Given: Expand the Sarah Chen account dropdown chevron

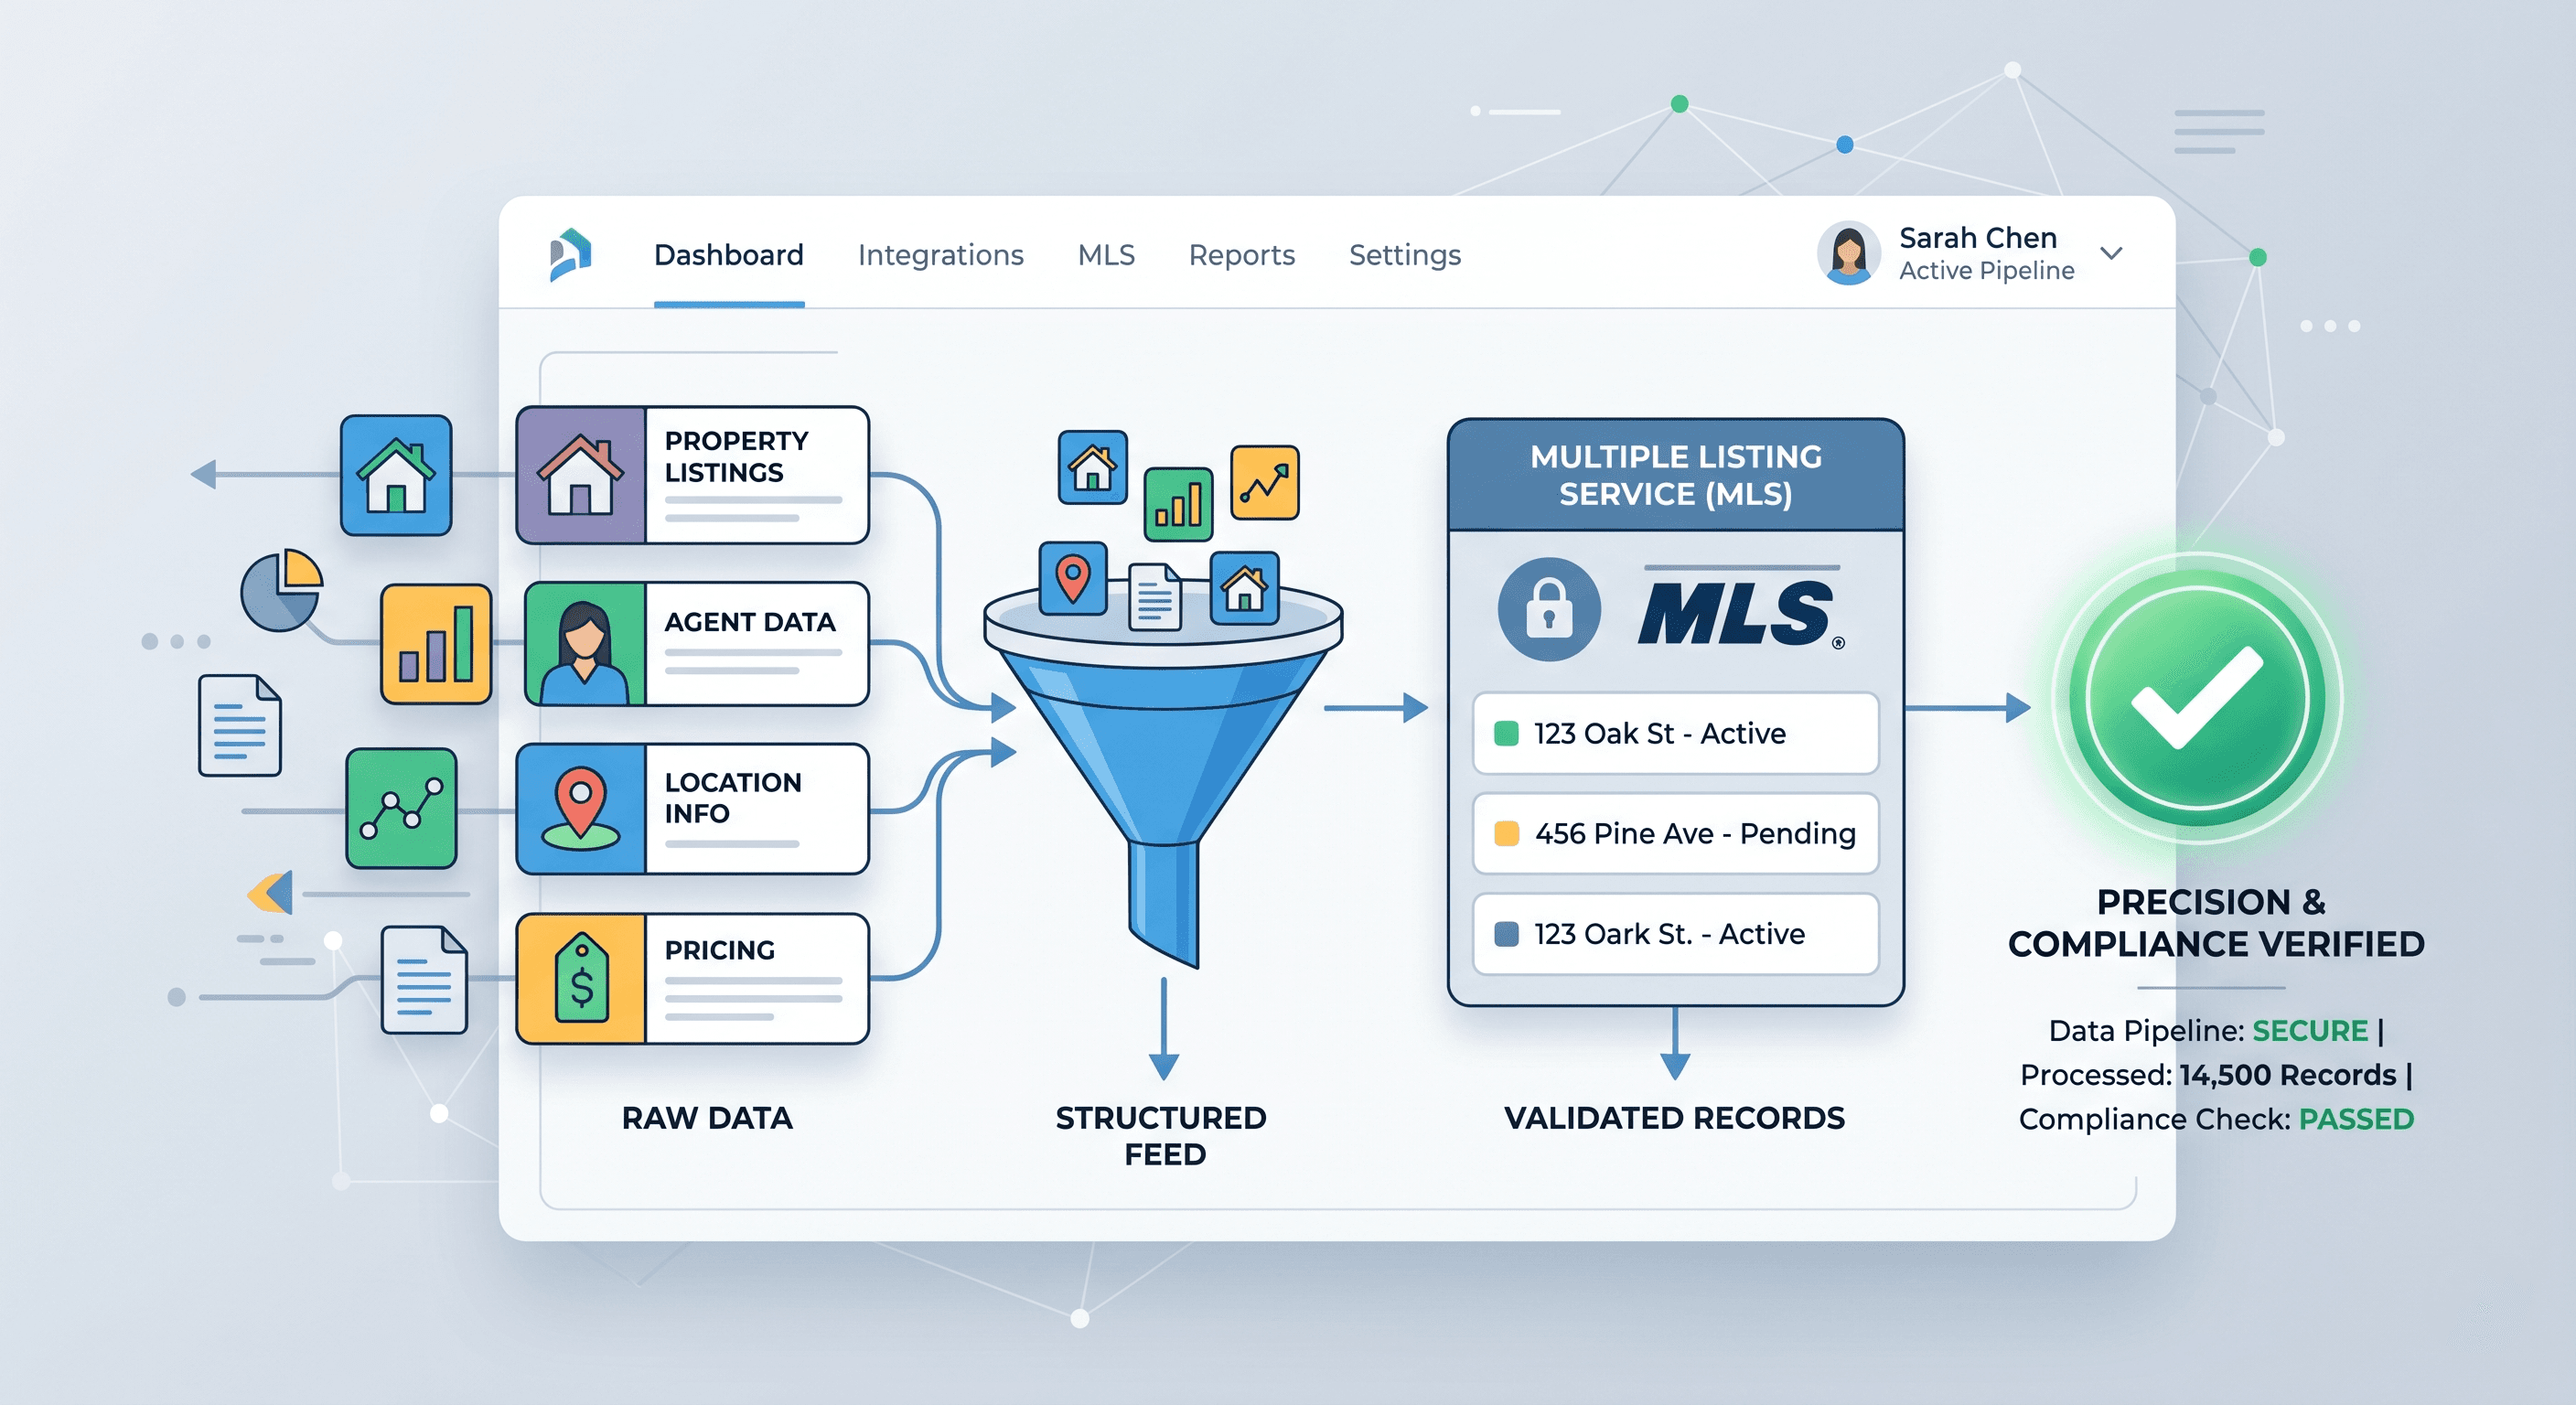Looking at the screenshot, I should pyautogui.click(x=2111, y=253).
